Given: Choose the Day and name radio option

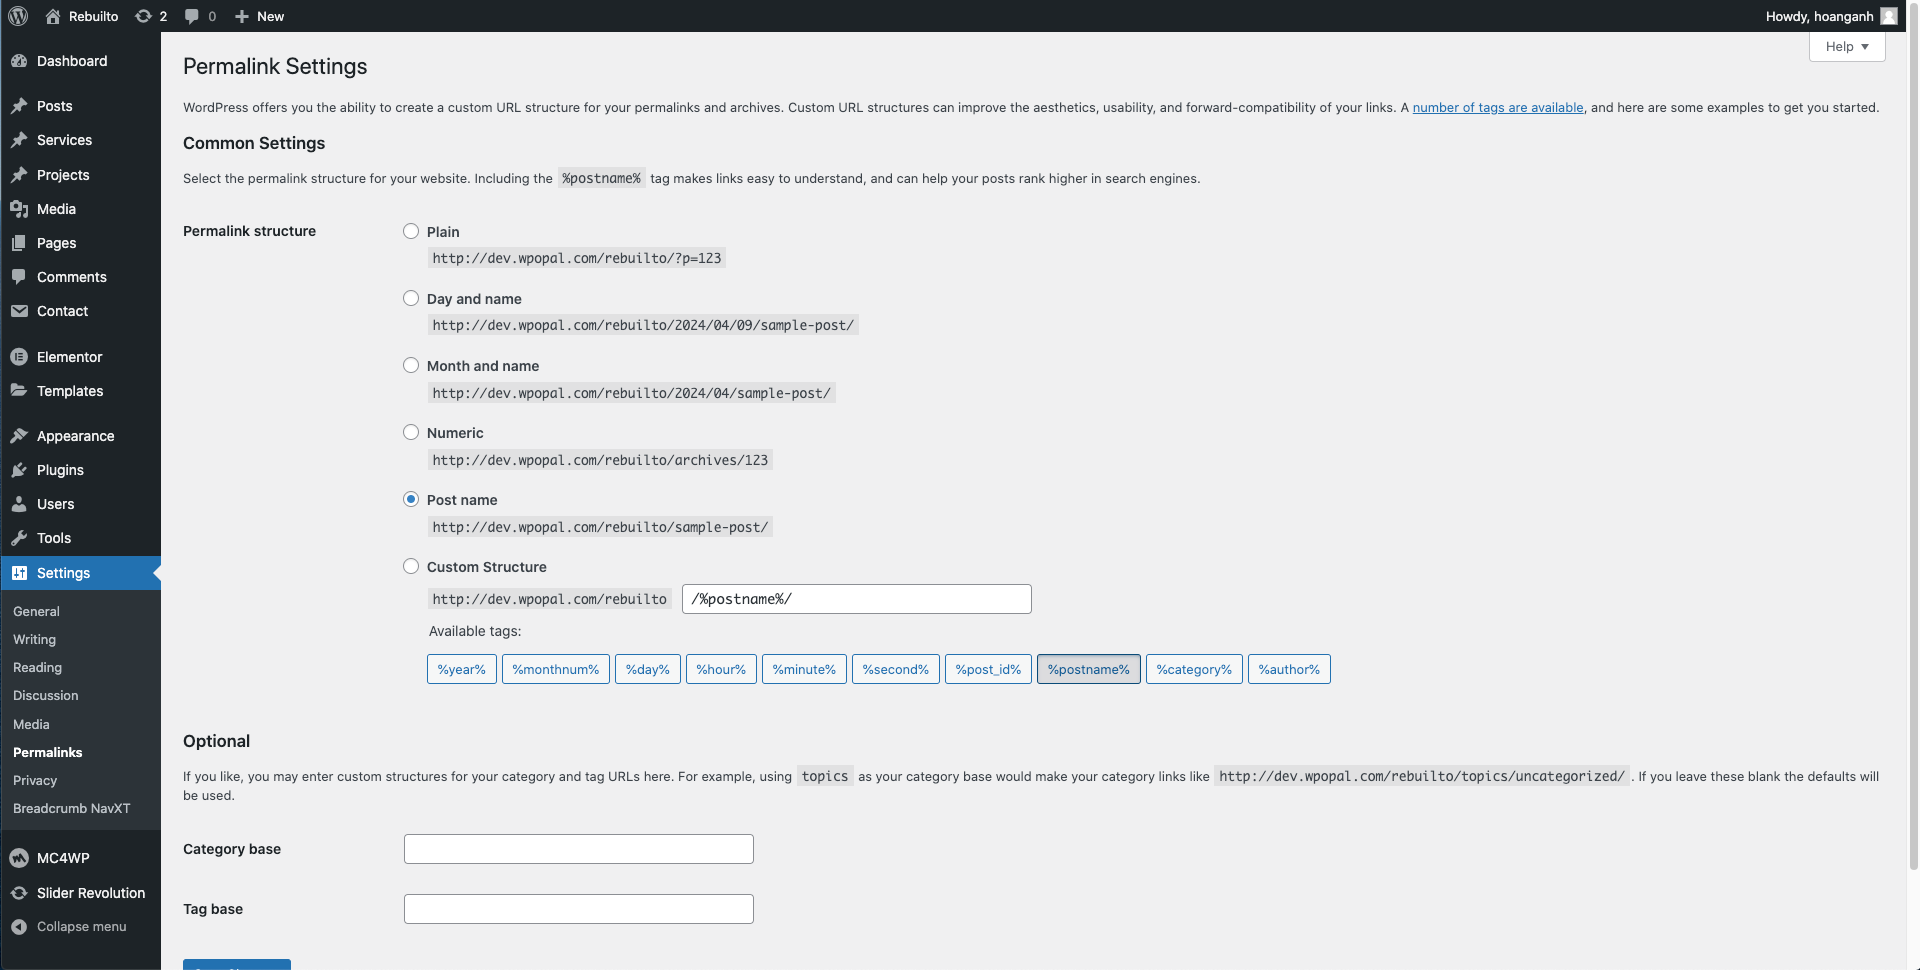Looking at the screenshot, I should point(411,298).
